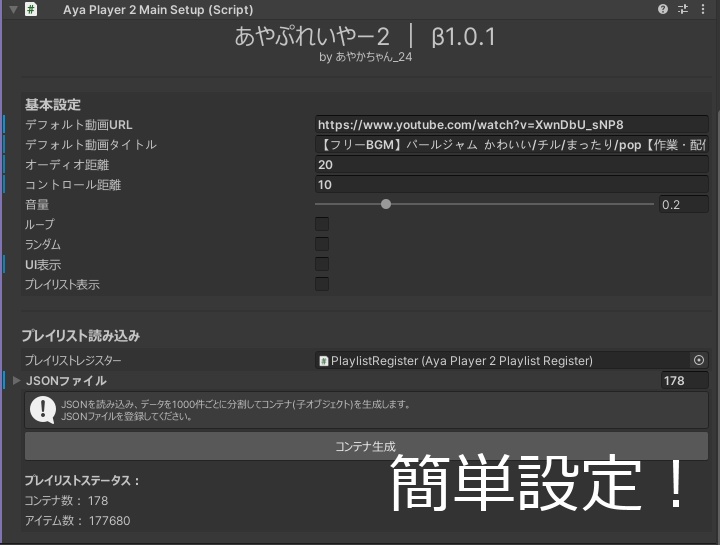Image resolution: width=720 pixels, height=545 pixels.
Task: Click the デフォルト動画タイトル input field
Action: pyautogui.click(x=512, y=145)
